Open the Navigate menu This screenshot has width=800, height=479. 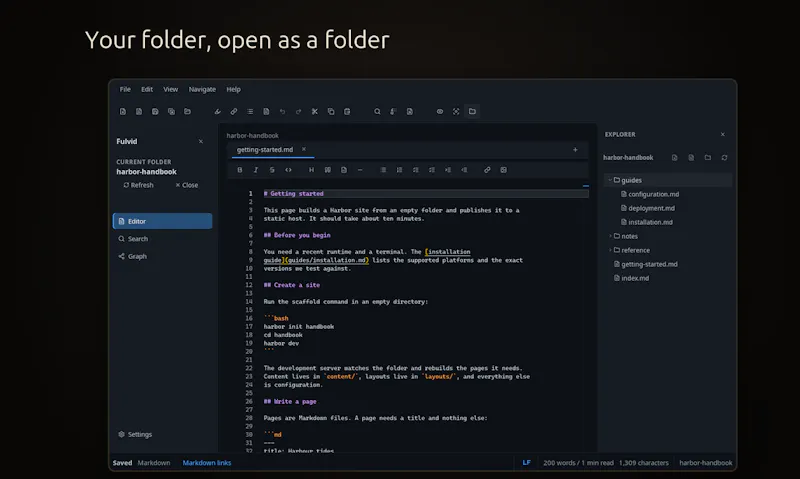tap(202, 89)
